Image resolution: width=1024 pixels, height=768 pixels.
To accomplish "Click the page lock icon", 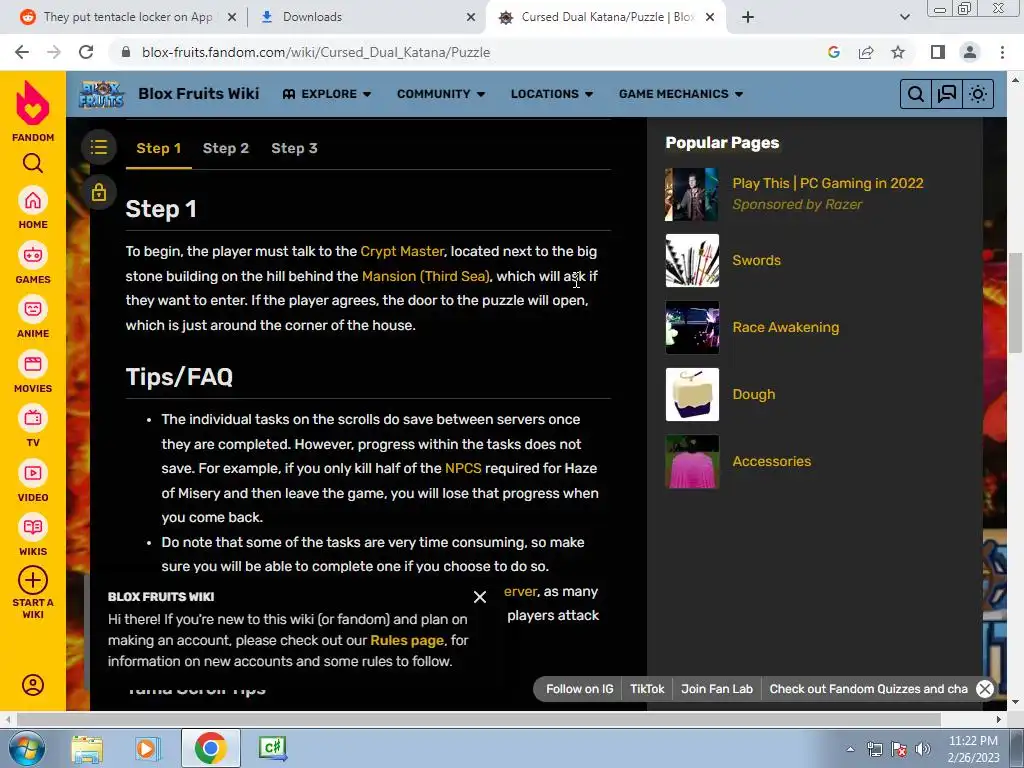I will [99, 192].
